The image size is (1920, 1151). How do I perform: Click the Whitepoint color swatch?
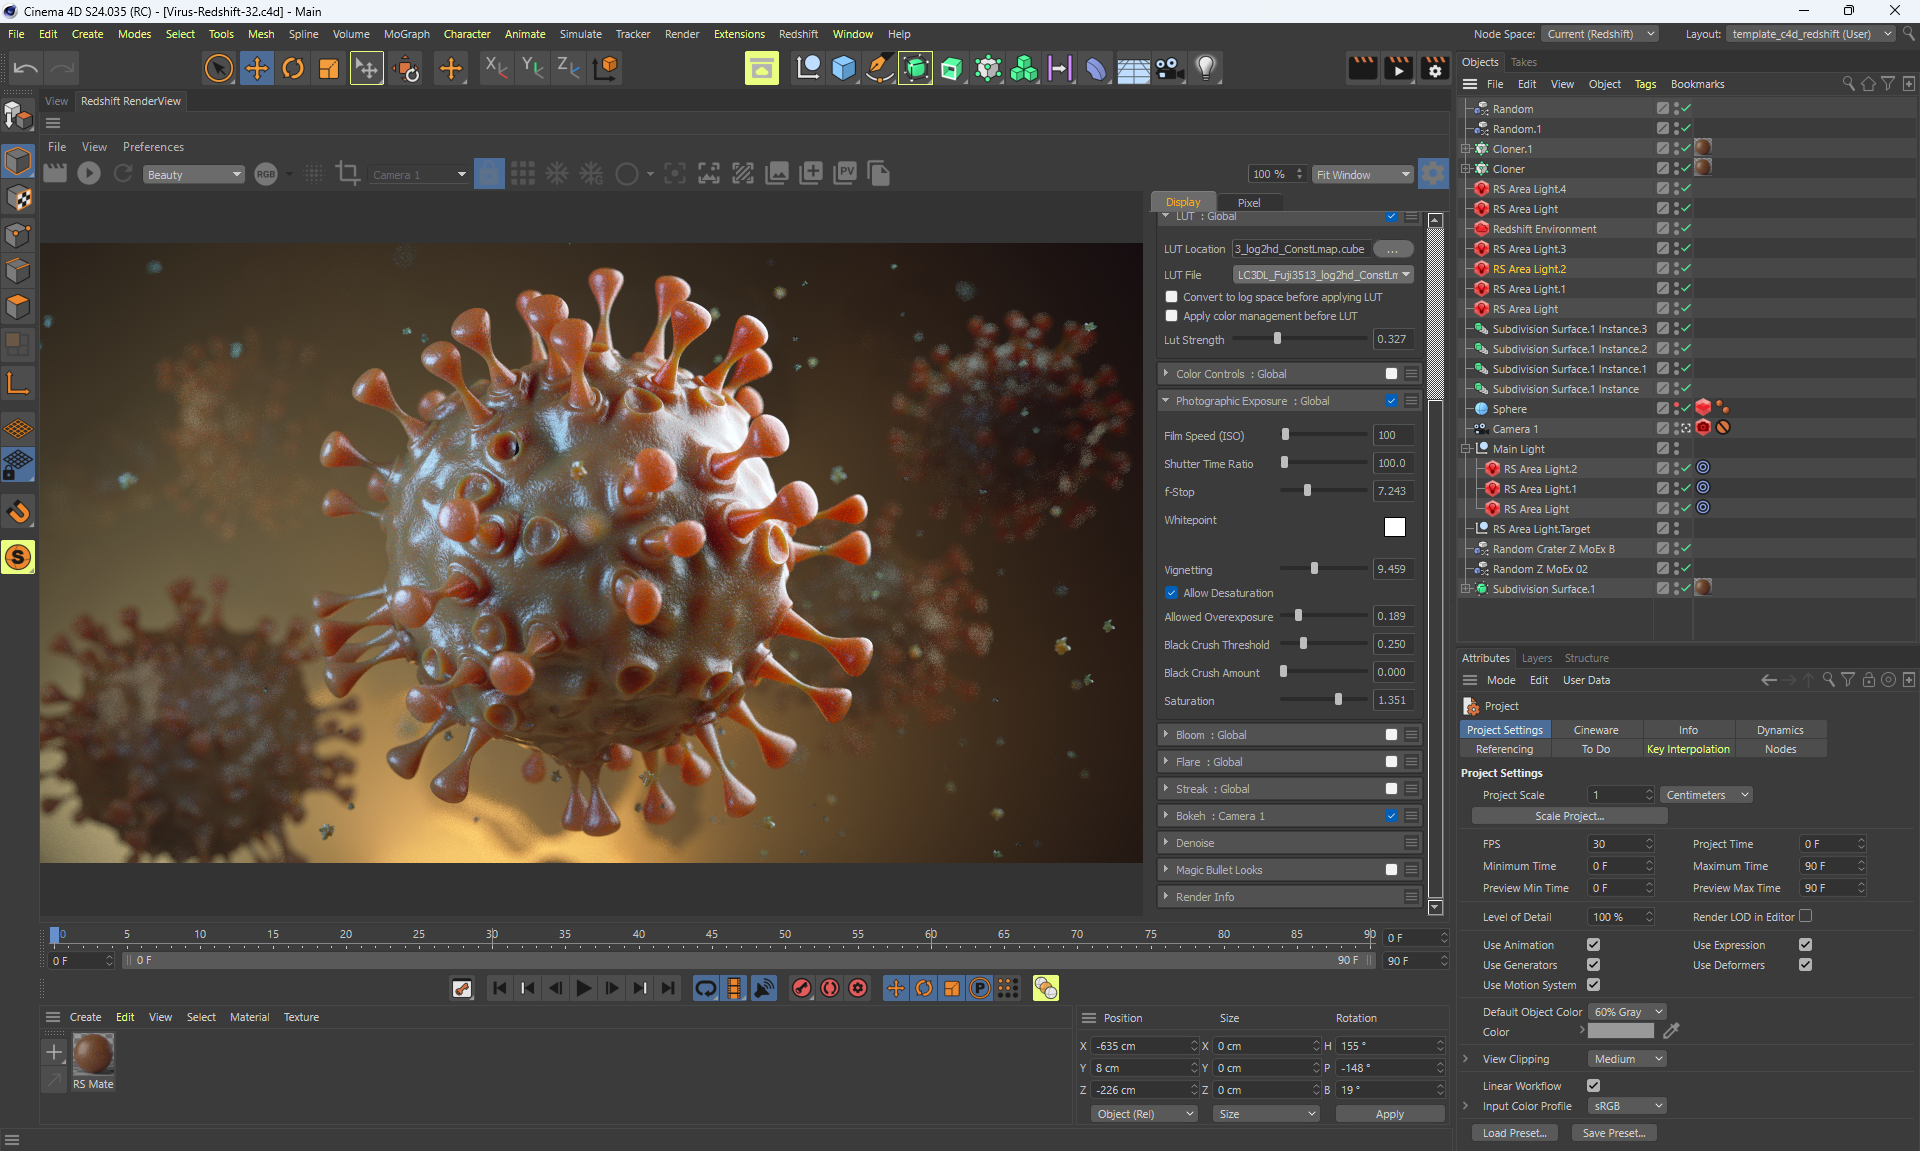point(1394,527)
